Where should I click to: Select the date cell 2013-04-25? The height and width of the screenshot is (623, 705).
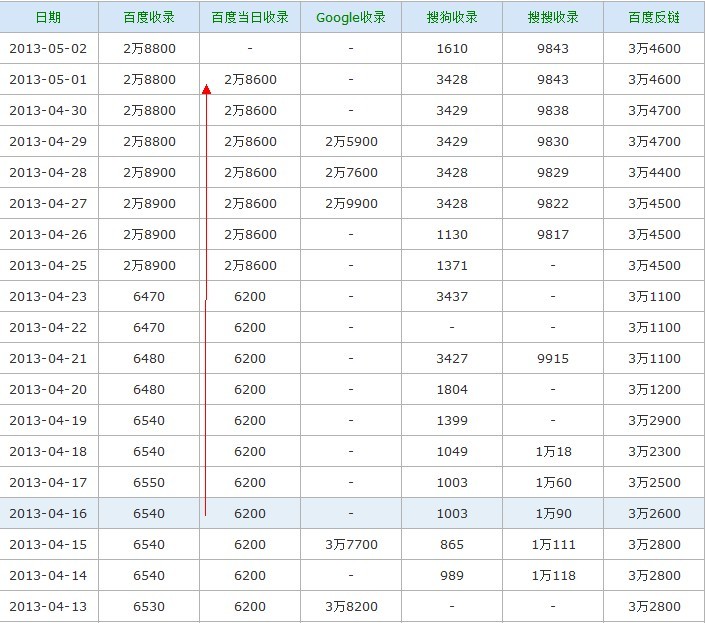48,265
